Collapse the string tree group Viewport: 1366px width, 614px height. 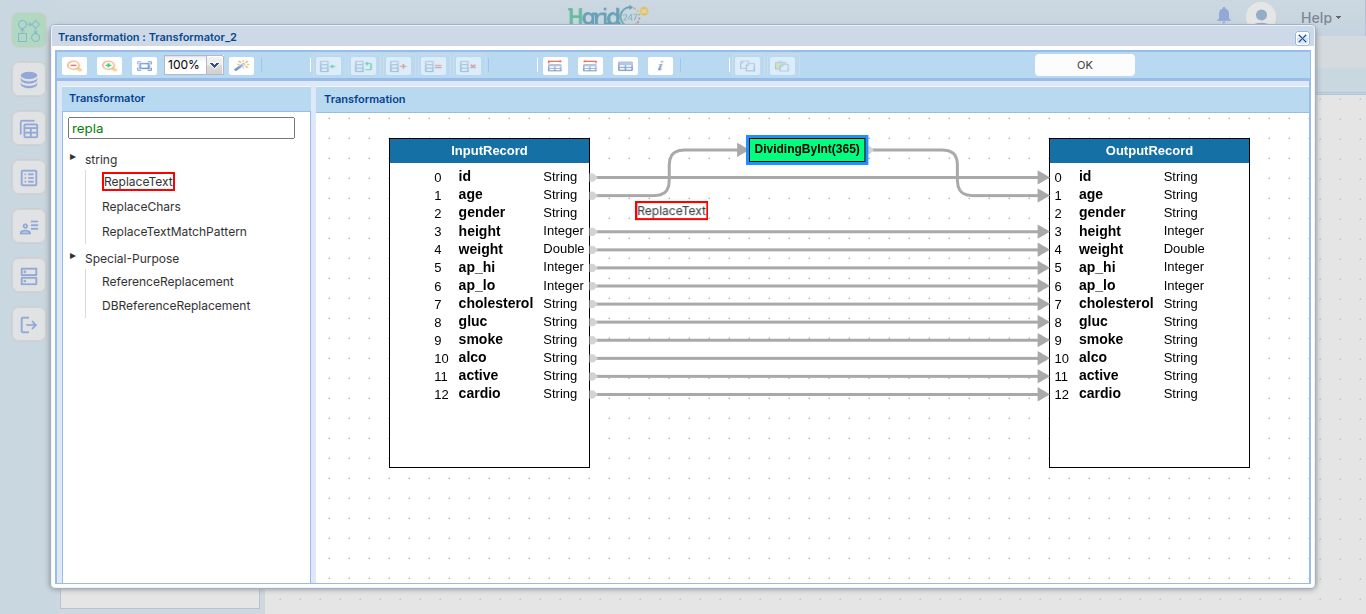point(73,158)
